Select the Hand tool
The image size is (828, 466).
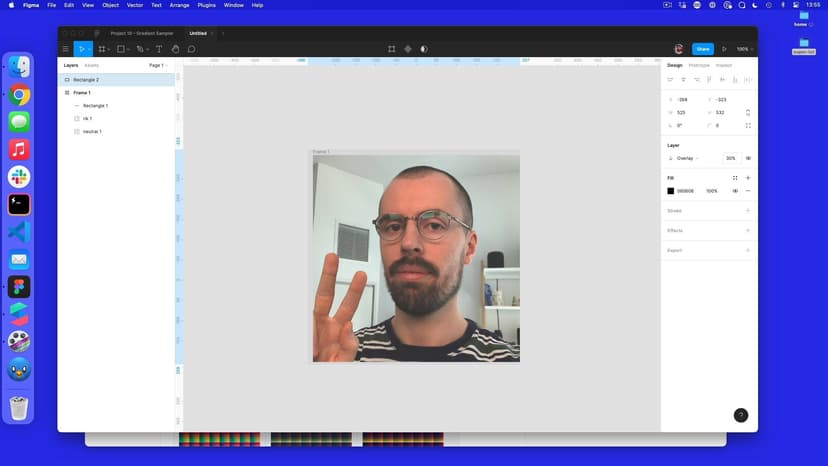(175, 49)
